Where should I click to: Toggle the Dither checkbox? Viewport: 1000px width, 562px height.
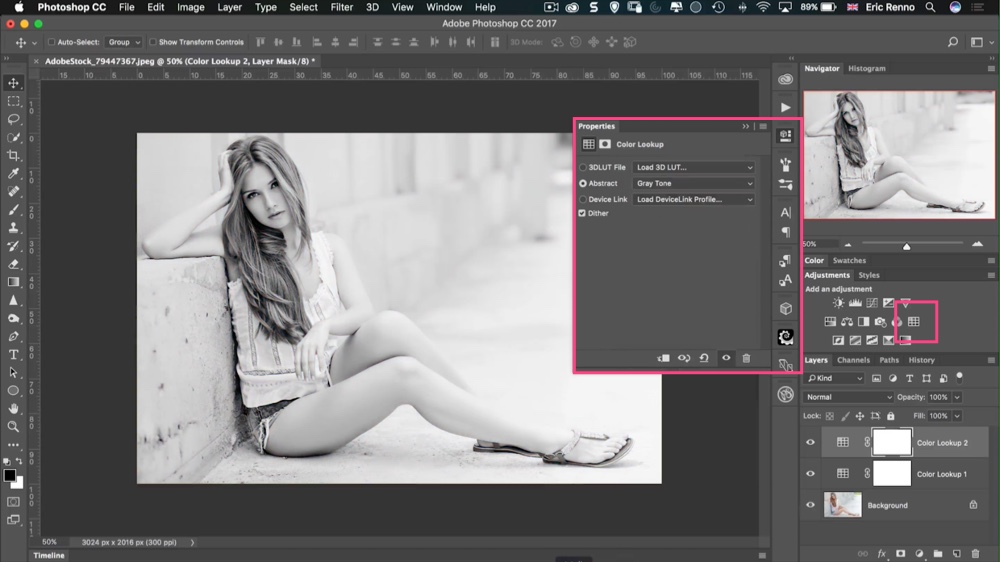tap(583, 213)
